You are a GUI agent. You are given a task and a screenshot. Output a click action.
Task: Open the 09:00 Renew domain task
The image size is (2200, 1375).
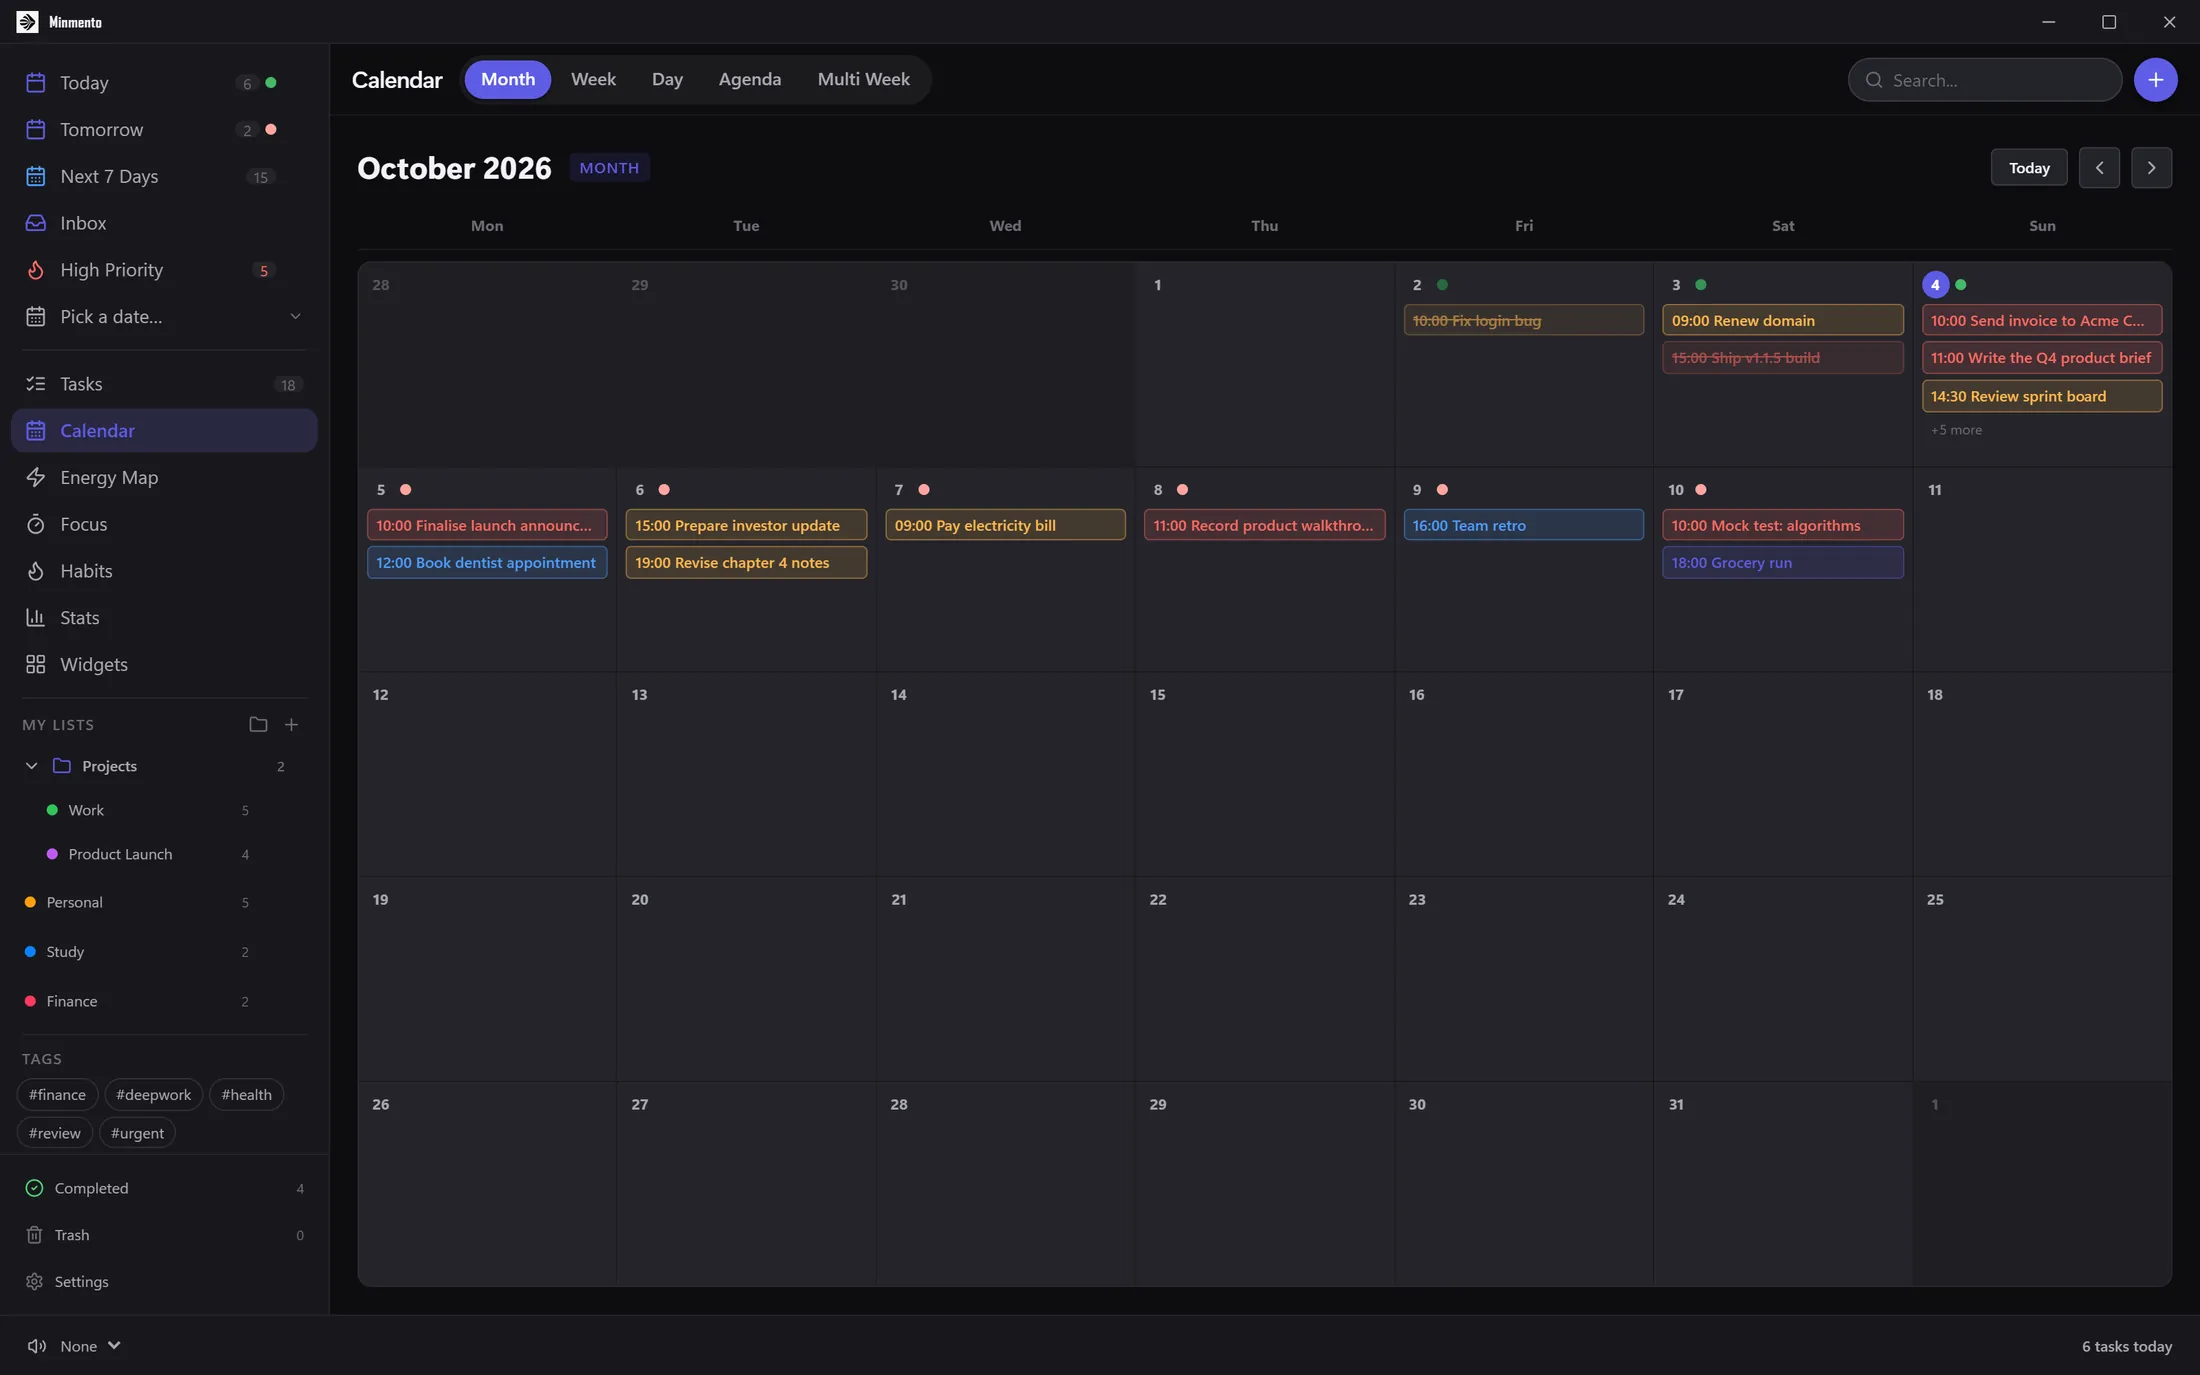(x=1782, y=320)
